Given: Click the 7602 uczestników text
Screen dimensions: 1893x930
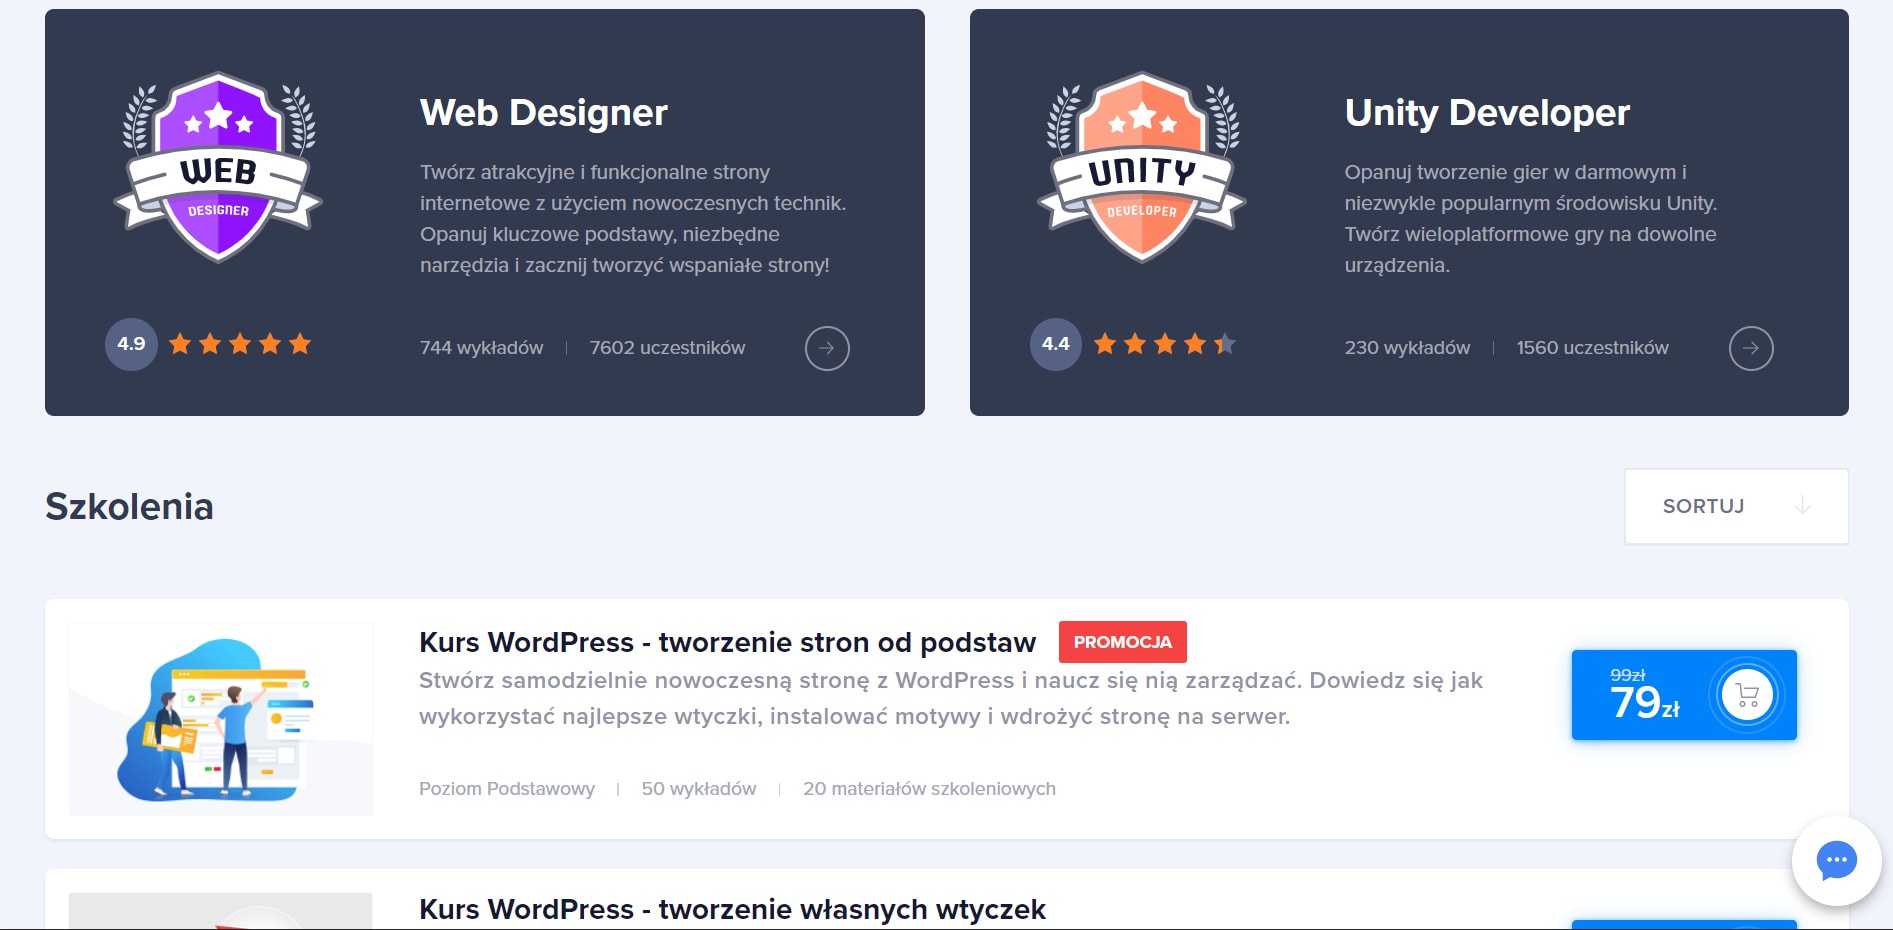Looking at the screenshot, I should click(x=667, y=348).
